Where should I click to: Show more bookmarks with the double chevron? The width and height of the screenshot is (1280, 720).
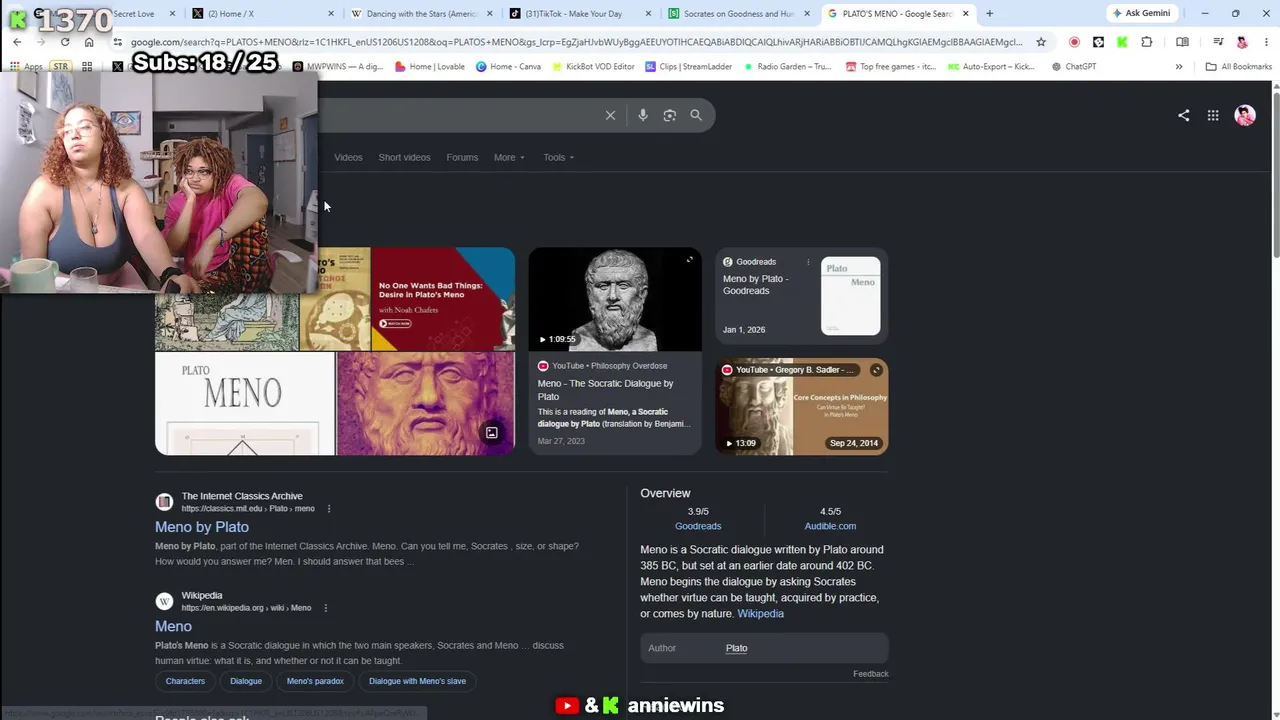[1178, 67]
